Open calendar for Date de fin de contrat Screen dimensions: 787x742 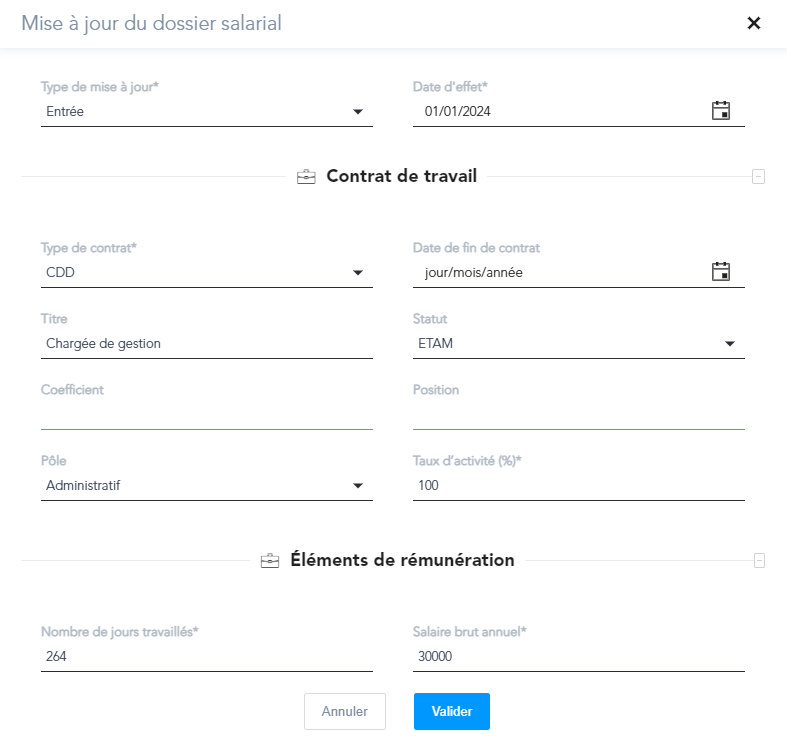tap(721, 272)
